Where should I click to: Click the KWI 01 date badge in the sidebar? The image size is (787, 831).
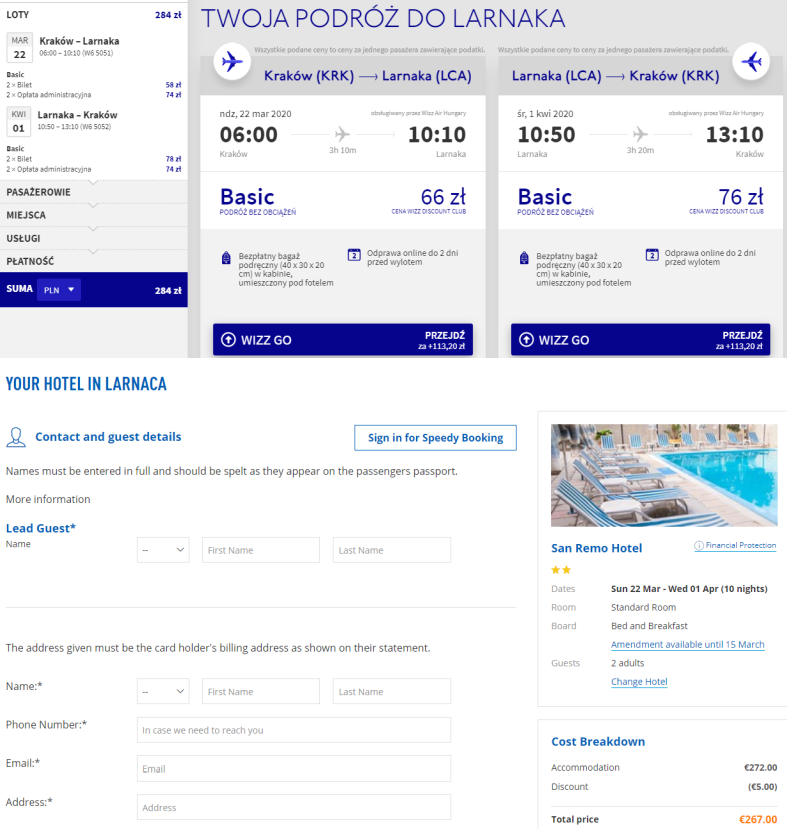[x=19, y=121]
